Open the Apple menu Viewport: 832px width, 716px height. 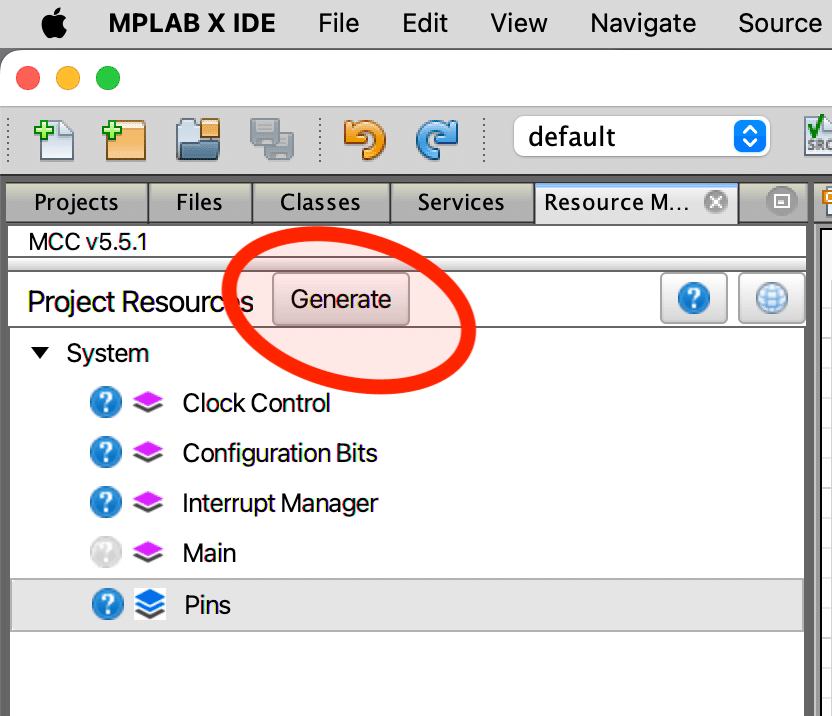click(55, 23)
